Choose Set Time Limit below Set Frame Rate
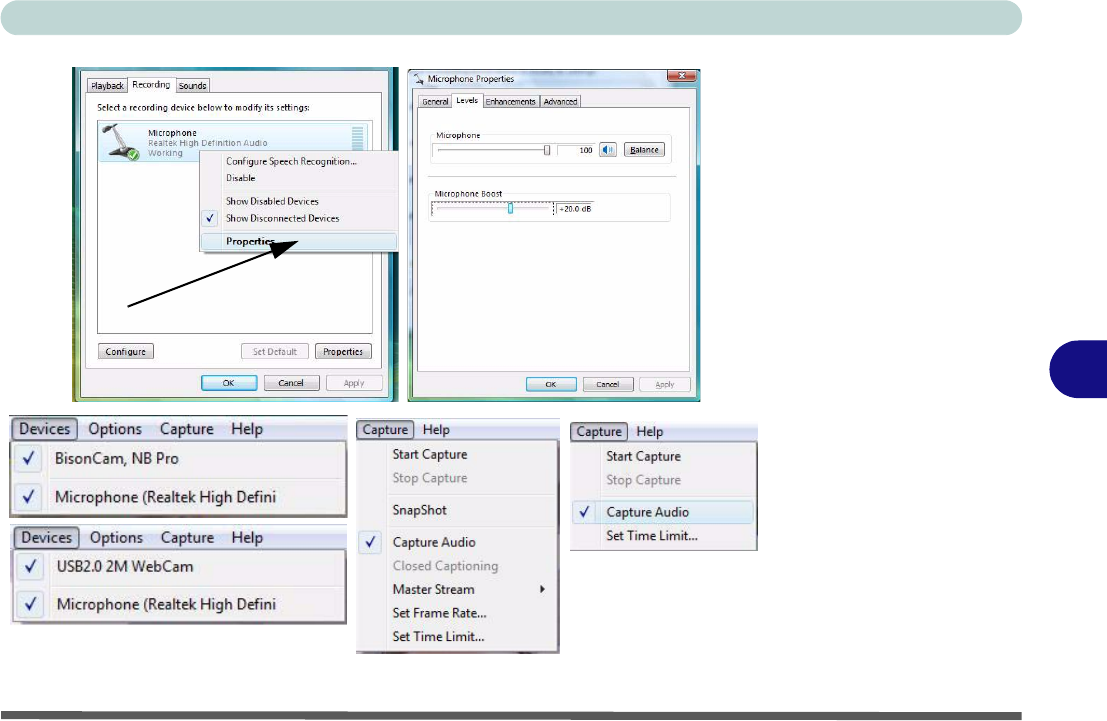The image size is (1107, 721). click(457, 636)
